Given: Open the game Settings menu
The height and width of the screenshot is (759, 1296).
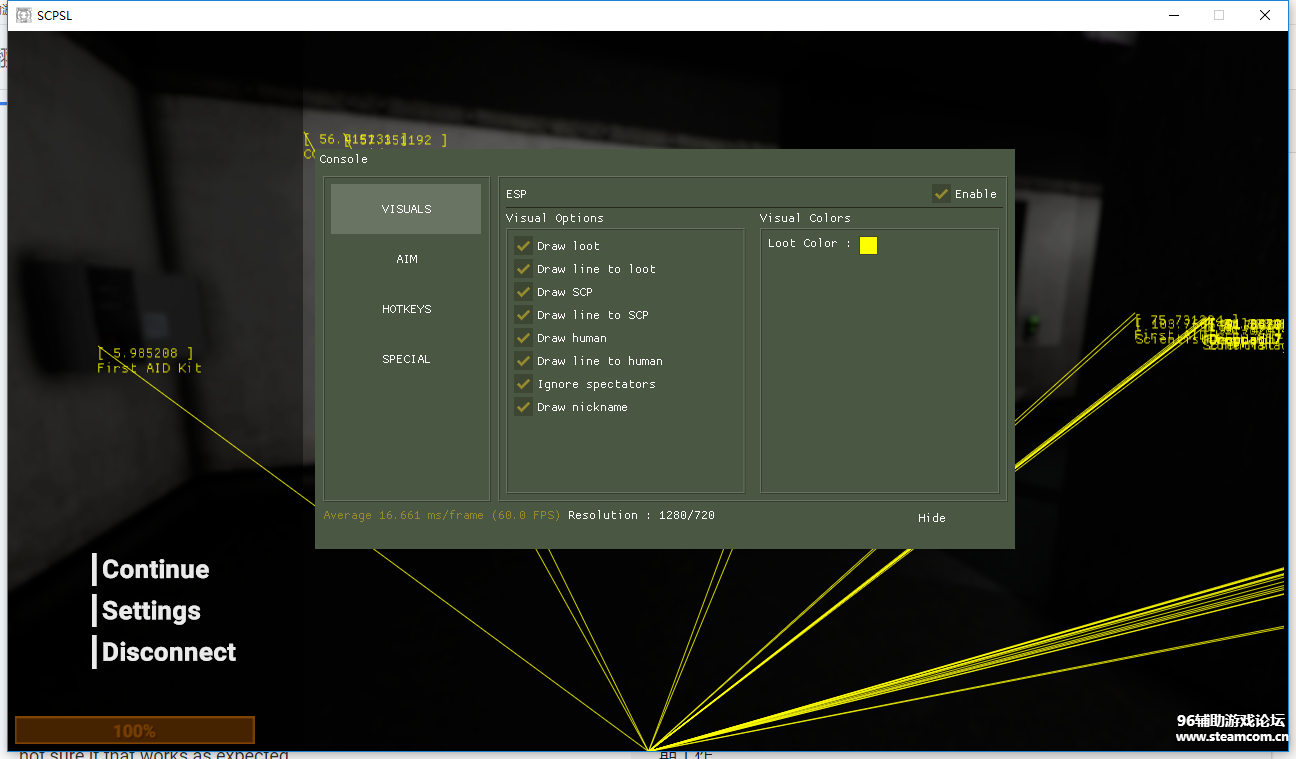Looking at the screenshot, I should click(x=151, y=611).
